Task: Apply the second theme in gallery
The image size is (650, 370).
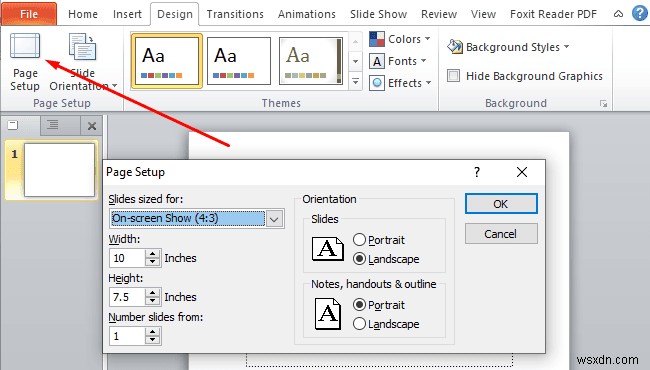Action: point(239,61)
